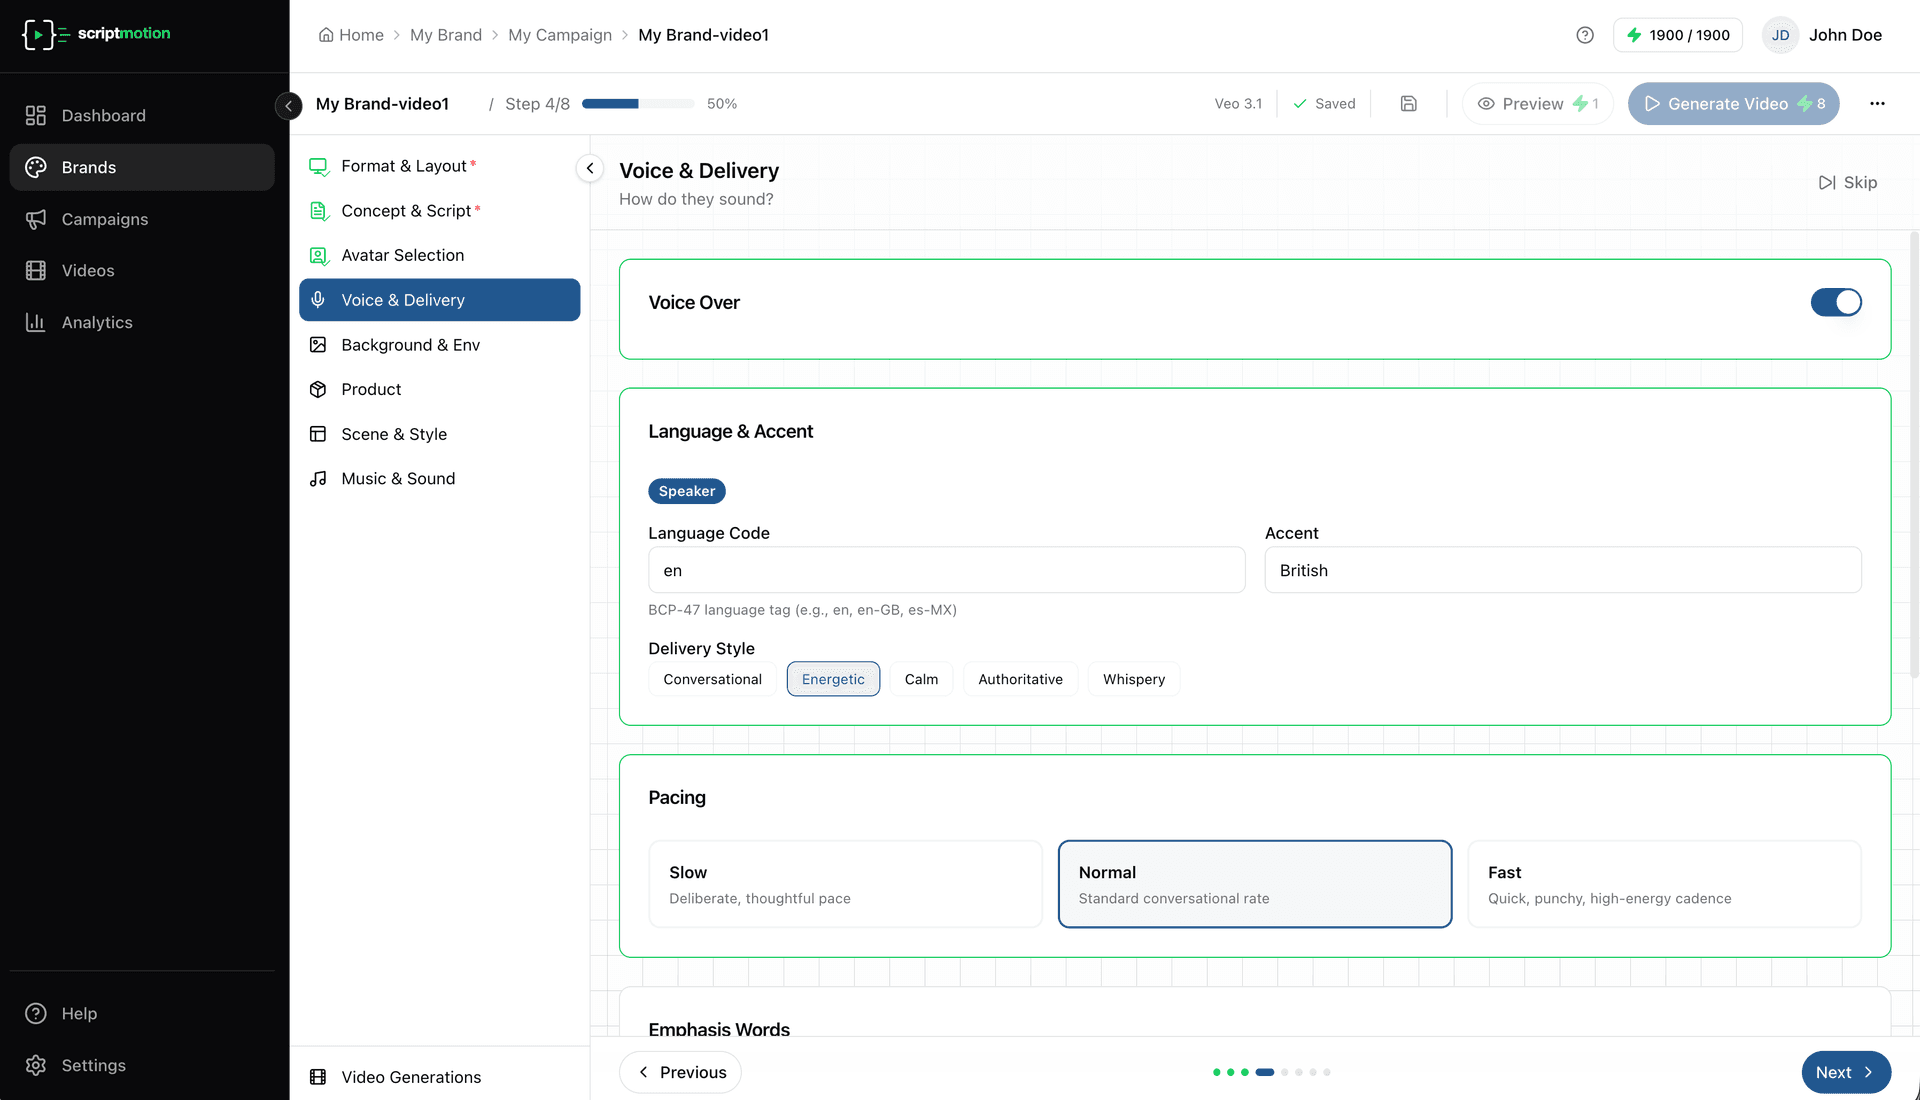
Task: Navigate to My Campaign breadcrumb link
Action: [x=560, y=34]
